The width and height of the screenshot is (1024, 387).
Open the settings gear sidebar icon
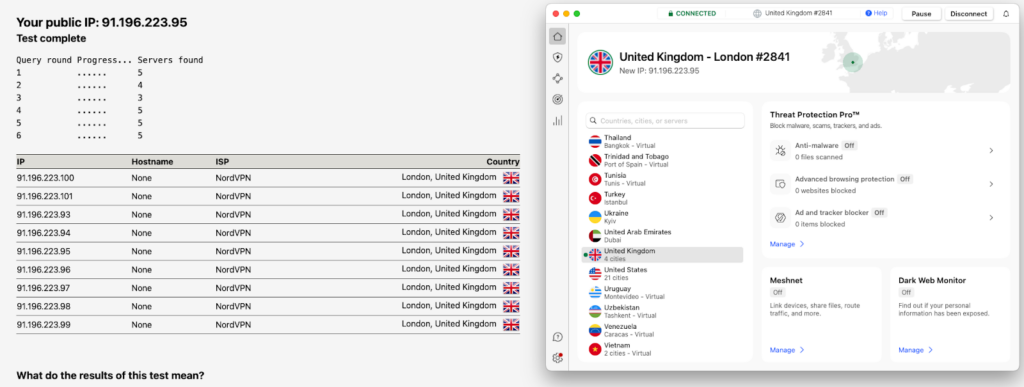pos(557,358)
